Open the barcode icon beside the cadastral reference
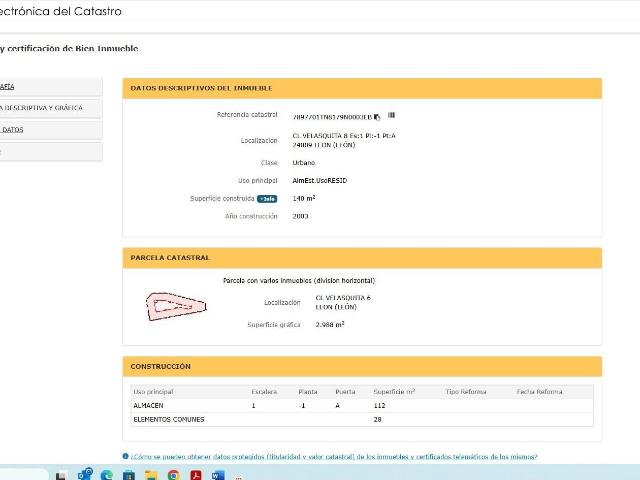The height and width of the screenshot is (480, 640). pyautogui.click(x=391, y=116)
